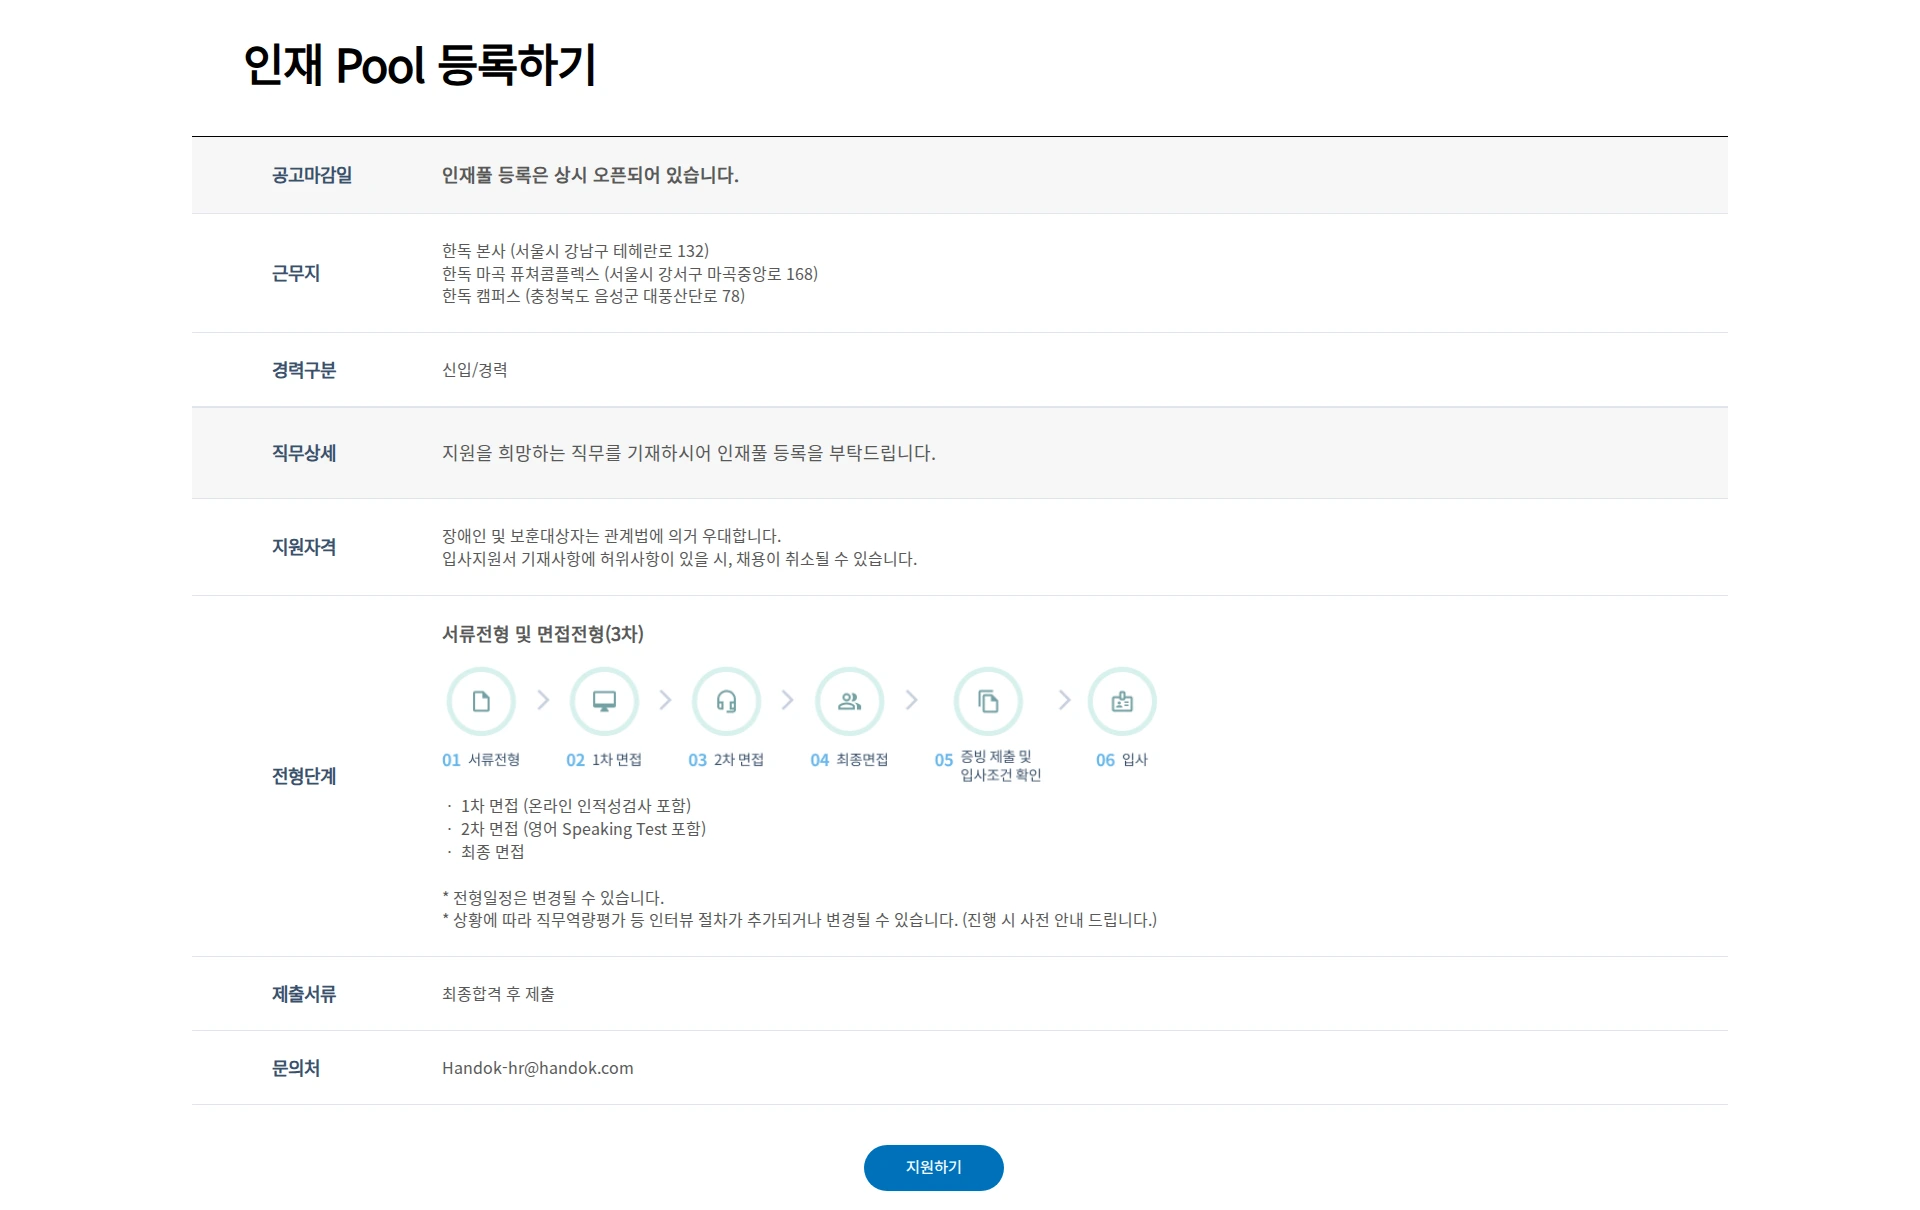This screenshot has width=1920, height=1210.
Task: Click the 영어 Speaking Test 포함 bullet line
Action: tap(583, 829)
